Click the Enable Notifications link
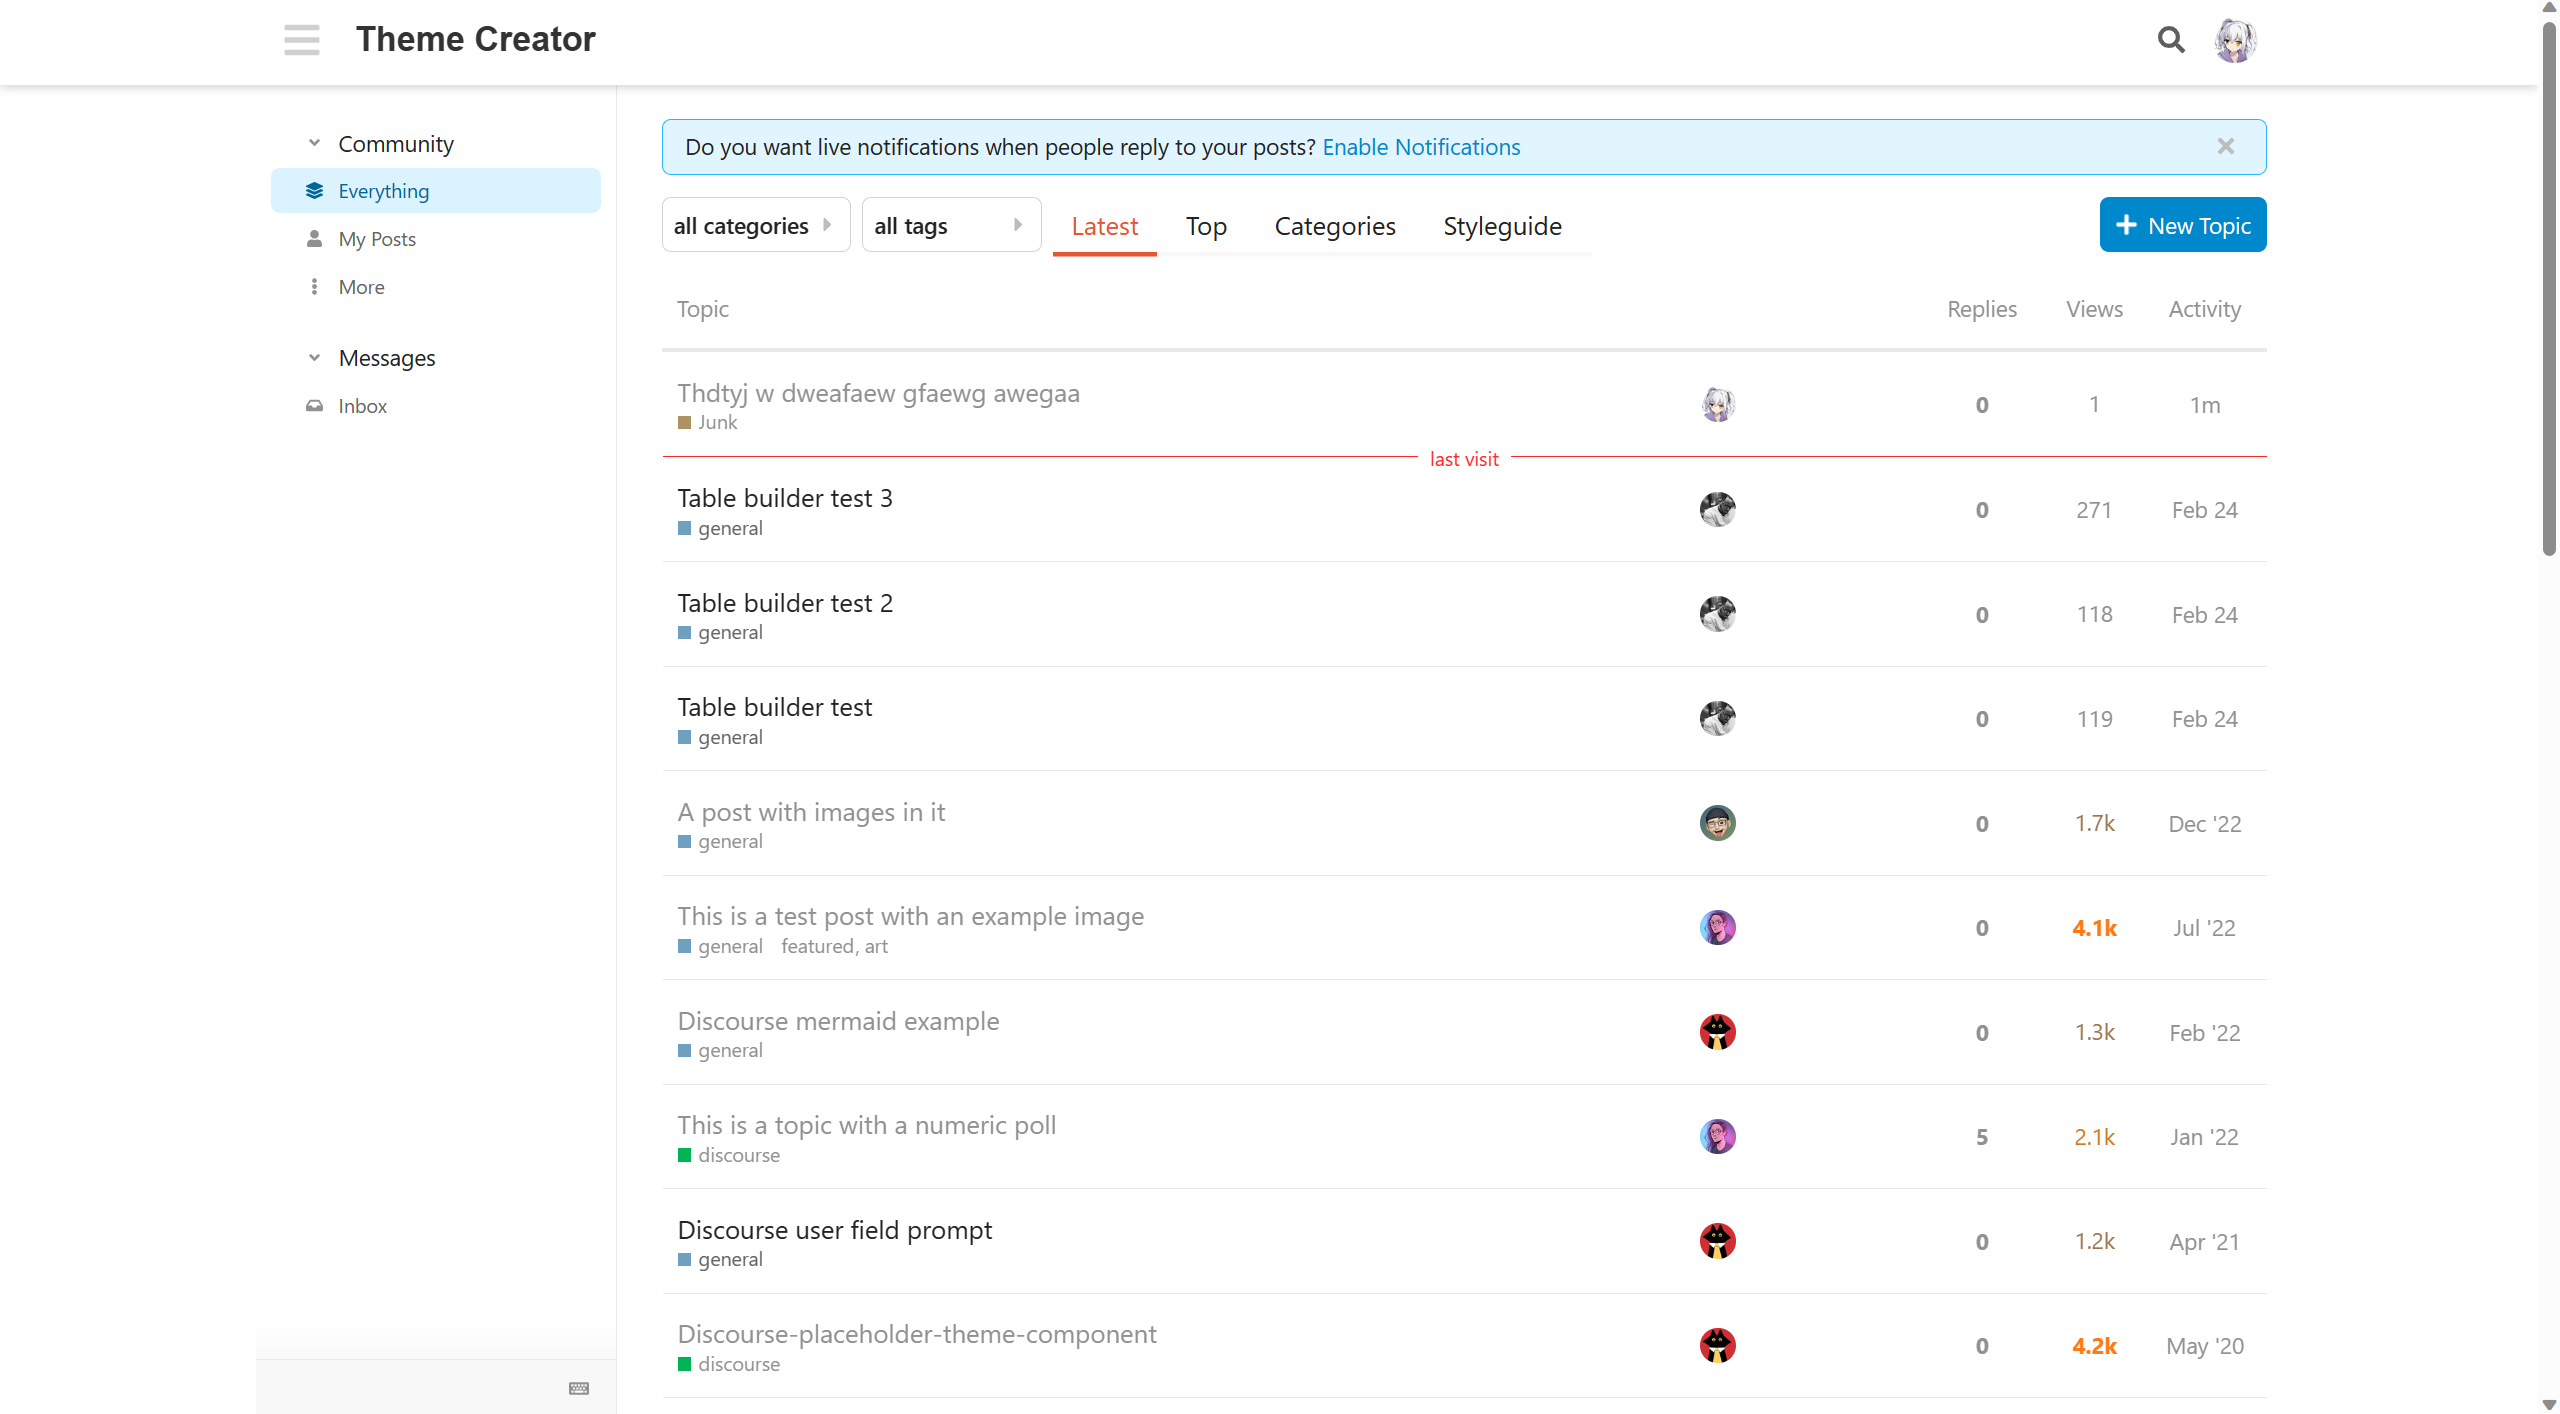The height and width of the screenshot is (1414, 2560). coord(1420,147)
